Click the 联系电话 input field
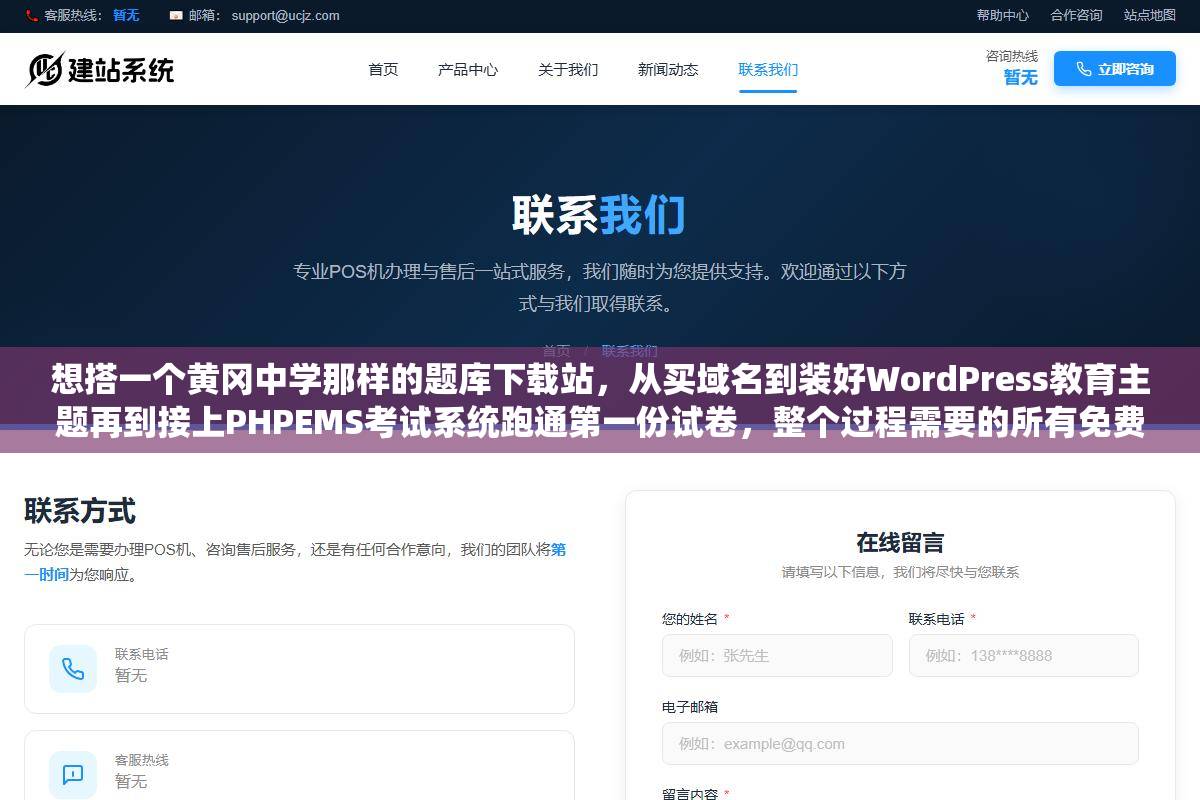The height and width of the screenshot is (800, 1200). (x=1024, y=656)
